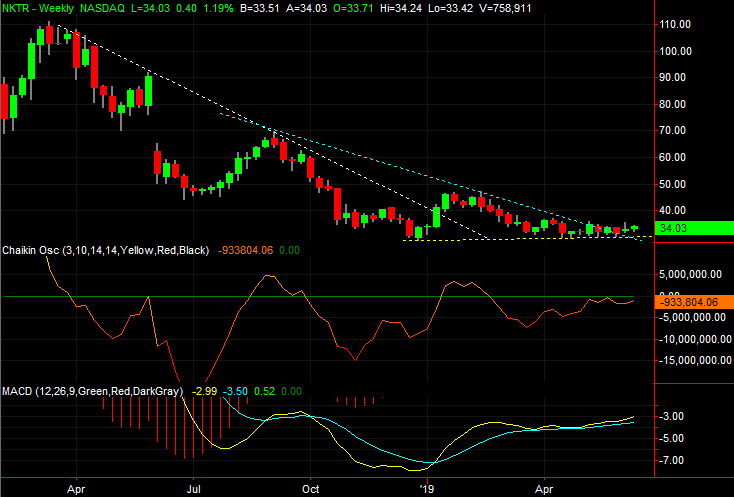
Task: Click the Chaikin value -933804.06 in header
Action: [x=245, y=250]
